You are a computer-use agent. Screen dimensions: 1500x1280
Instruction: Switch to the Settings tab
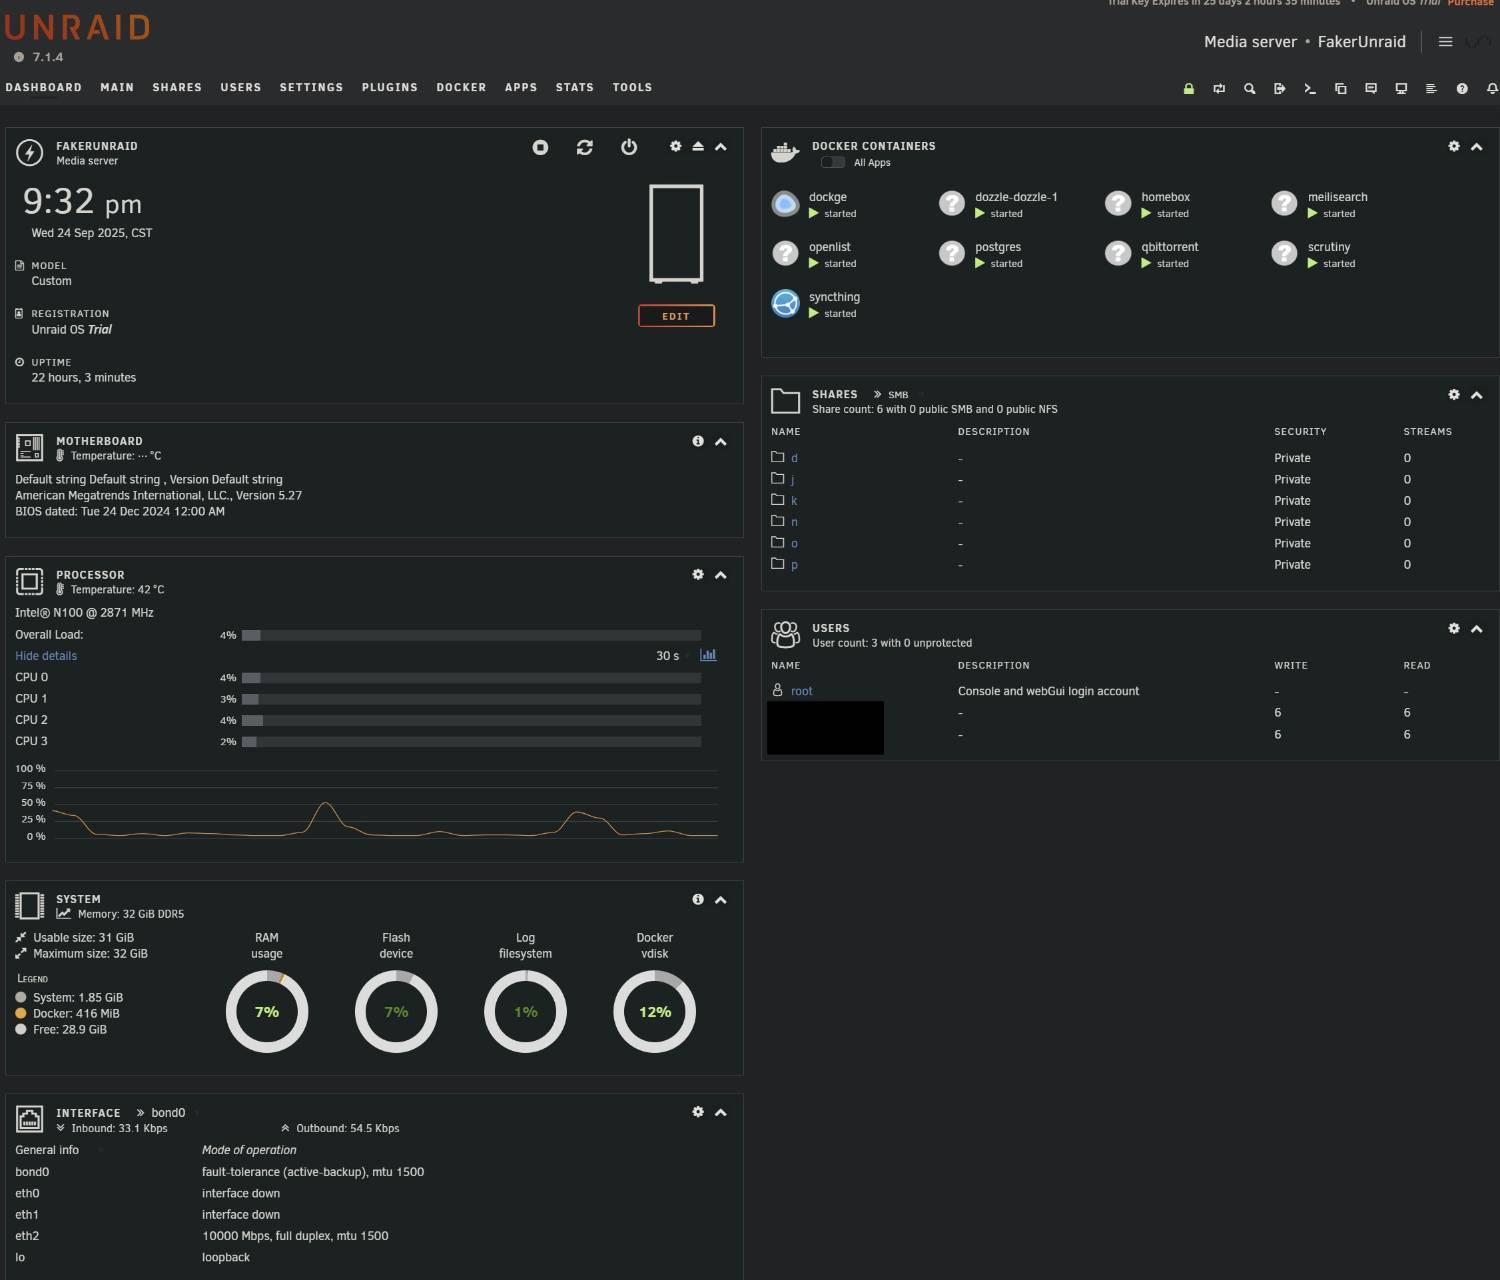point(311,88)
